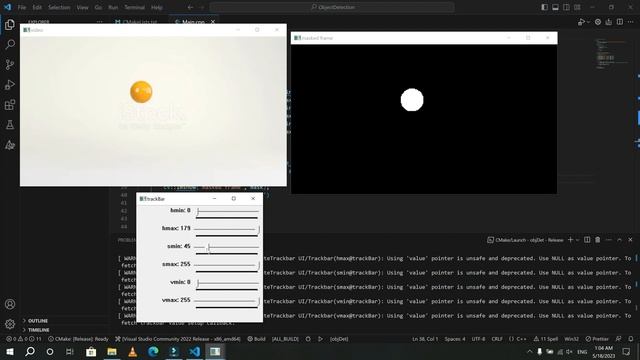This screenshot has width=640, height=360.
Task: Switch to the Main.cpp editor tab
Action: pos(193,21)
